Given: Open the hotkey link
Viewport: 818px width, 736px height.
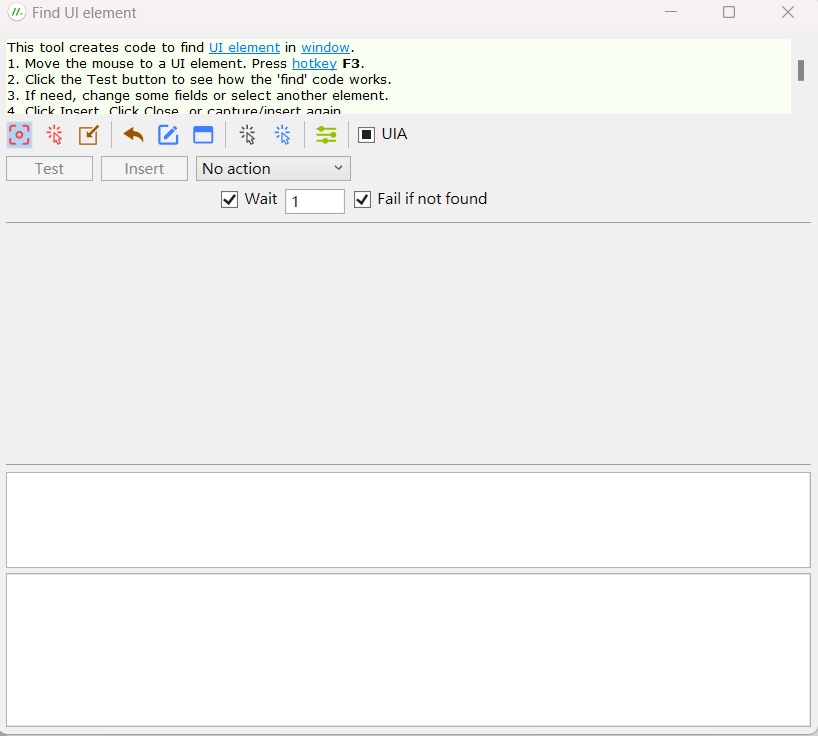Looking at the screenshot, I should pos(315,64).
